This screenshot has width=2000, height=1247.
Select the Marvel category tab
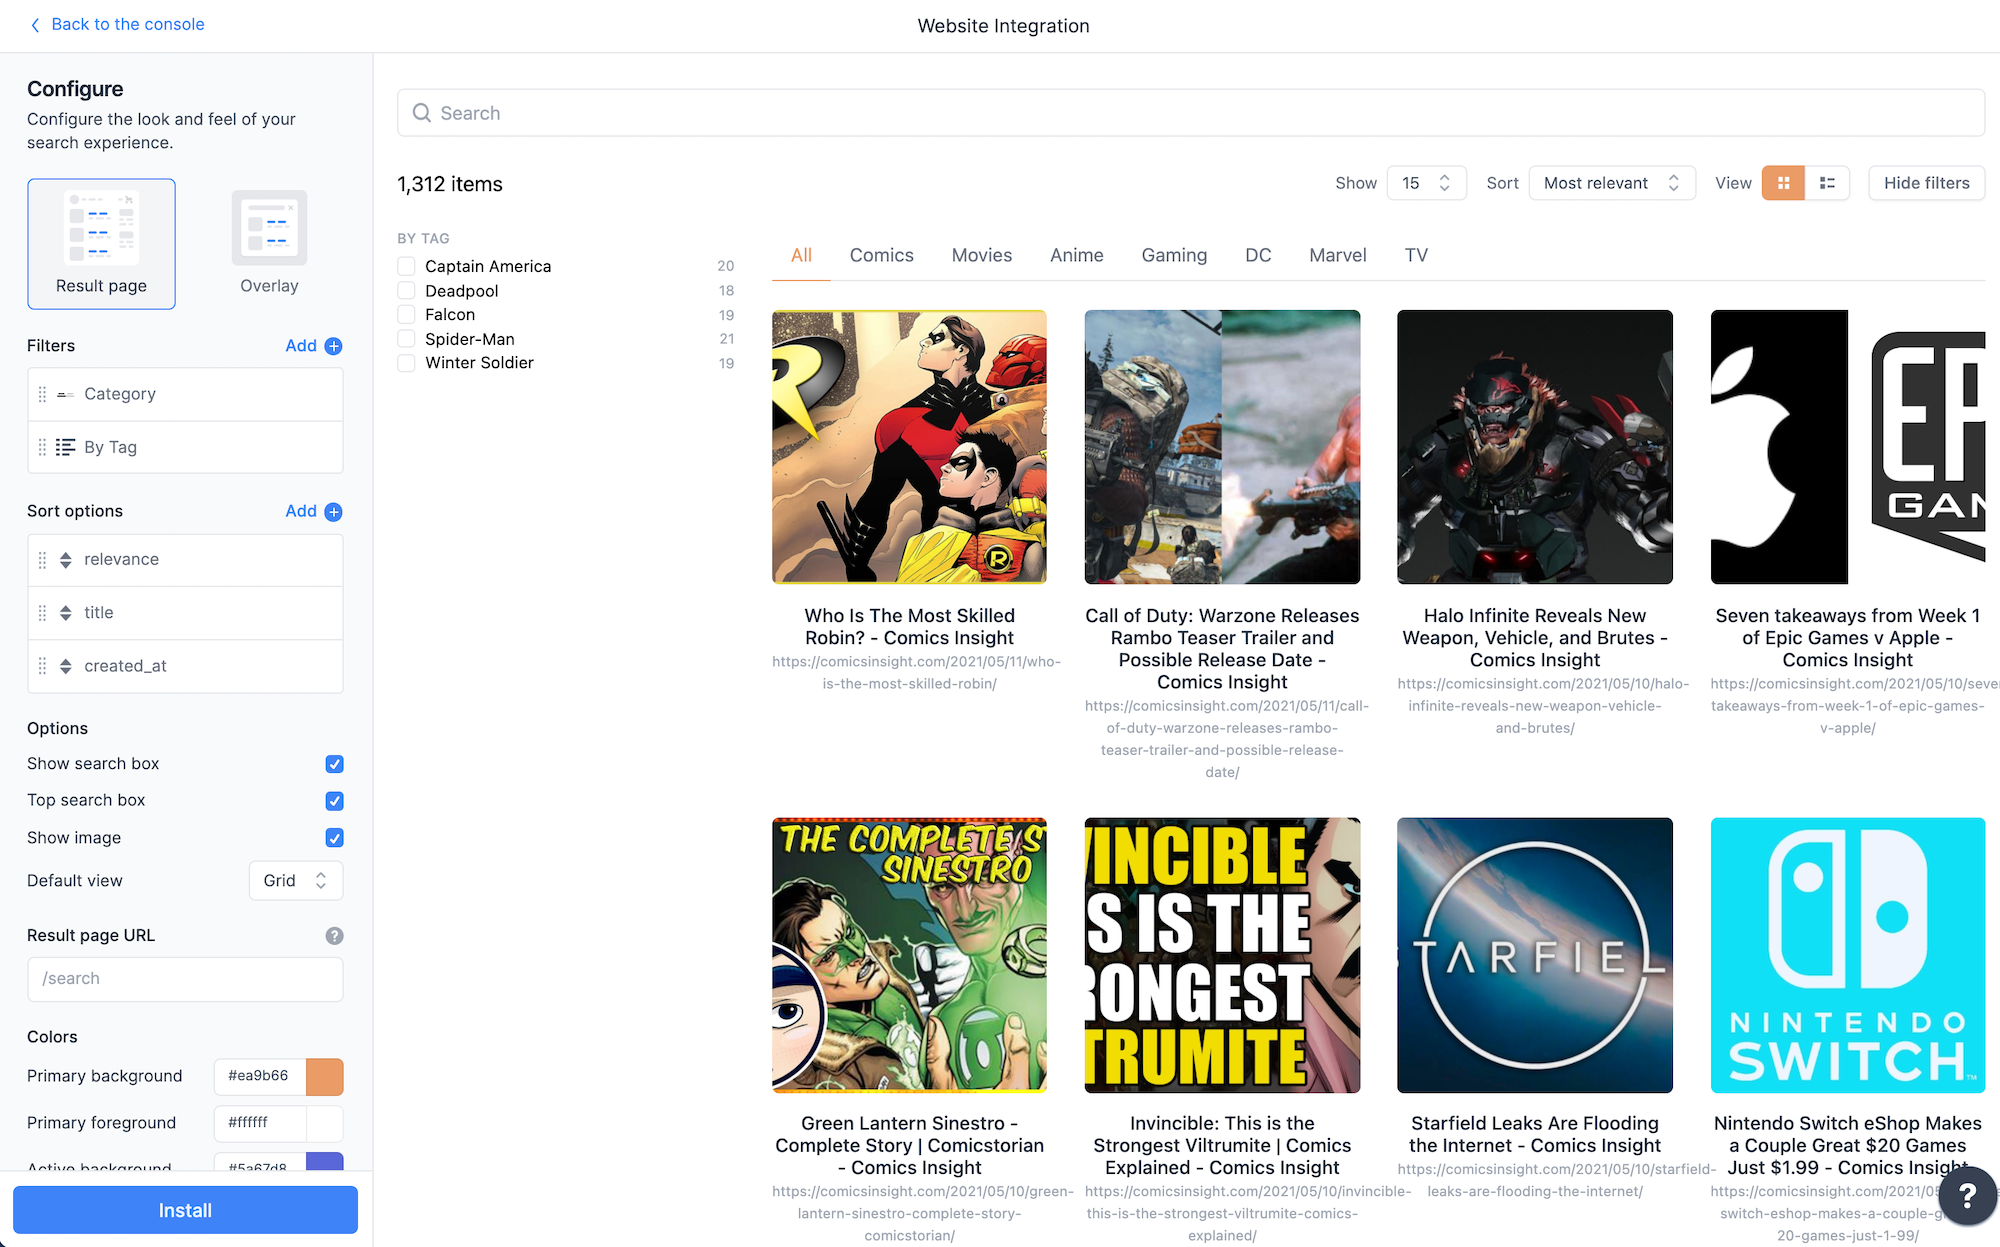(1337, 255)
